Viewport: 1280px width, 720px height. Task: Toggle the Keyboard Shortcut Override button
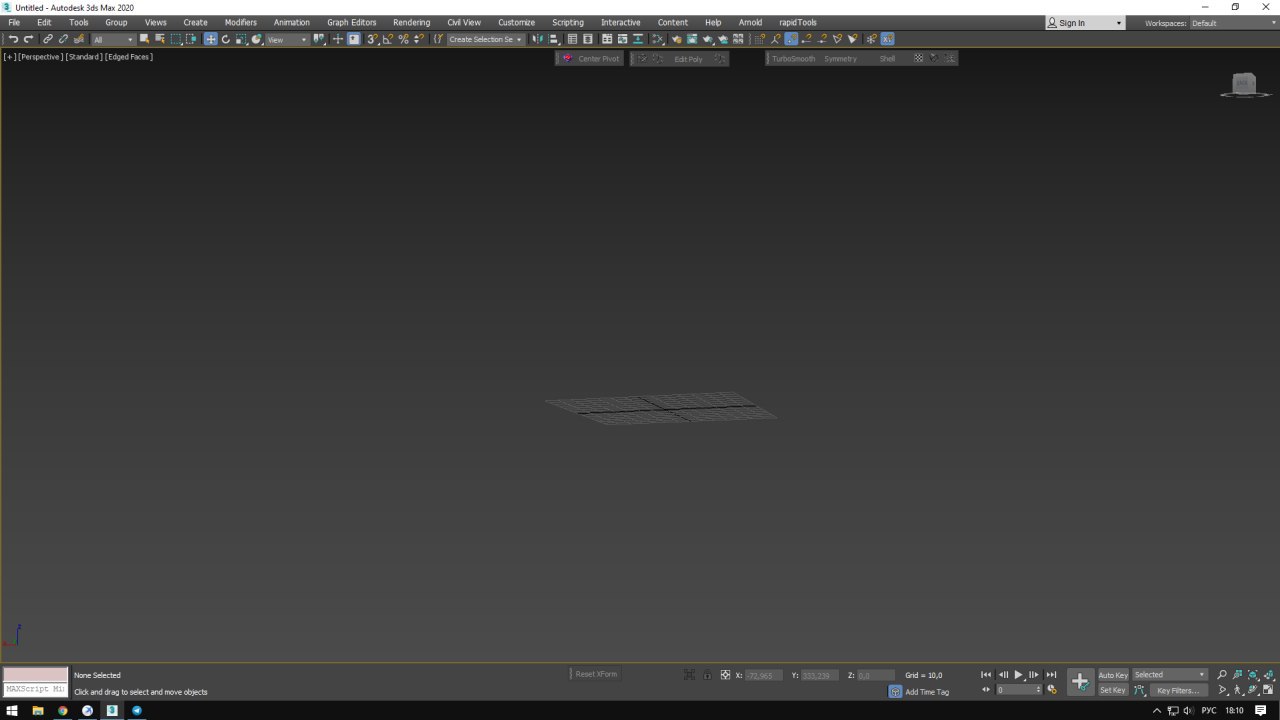pyautogui.click(x=354, y=39)
